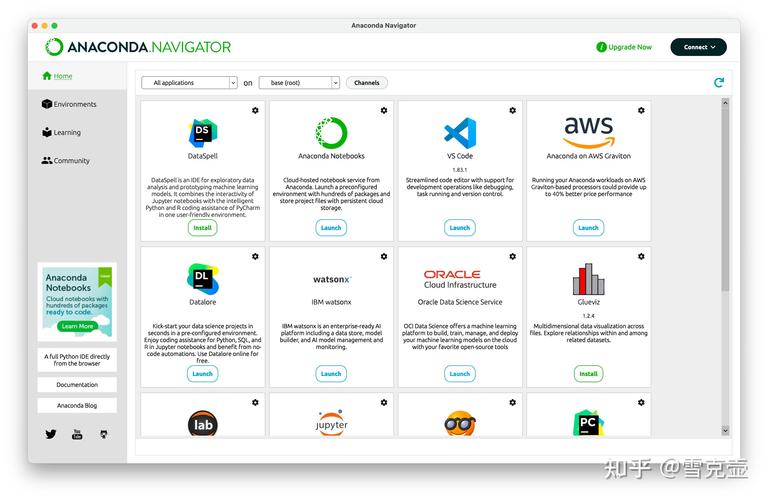This screenshot has width=768, height=500.
Task: Go to the Learning tab
Action: pyautogui.click(x=67, y=132)
